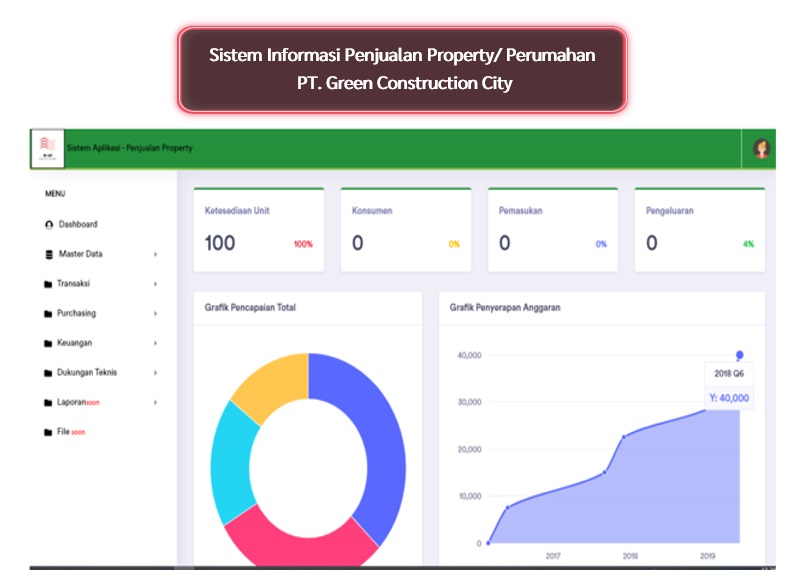Click the Sistem Aplikasi - Penjualan Property title
The width and height of the screenshot is (800, 584).
tap(130, 148)
